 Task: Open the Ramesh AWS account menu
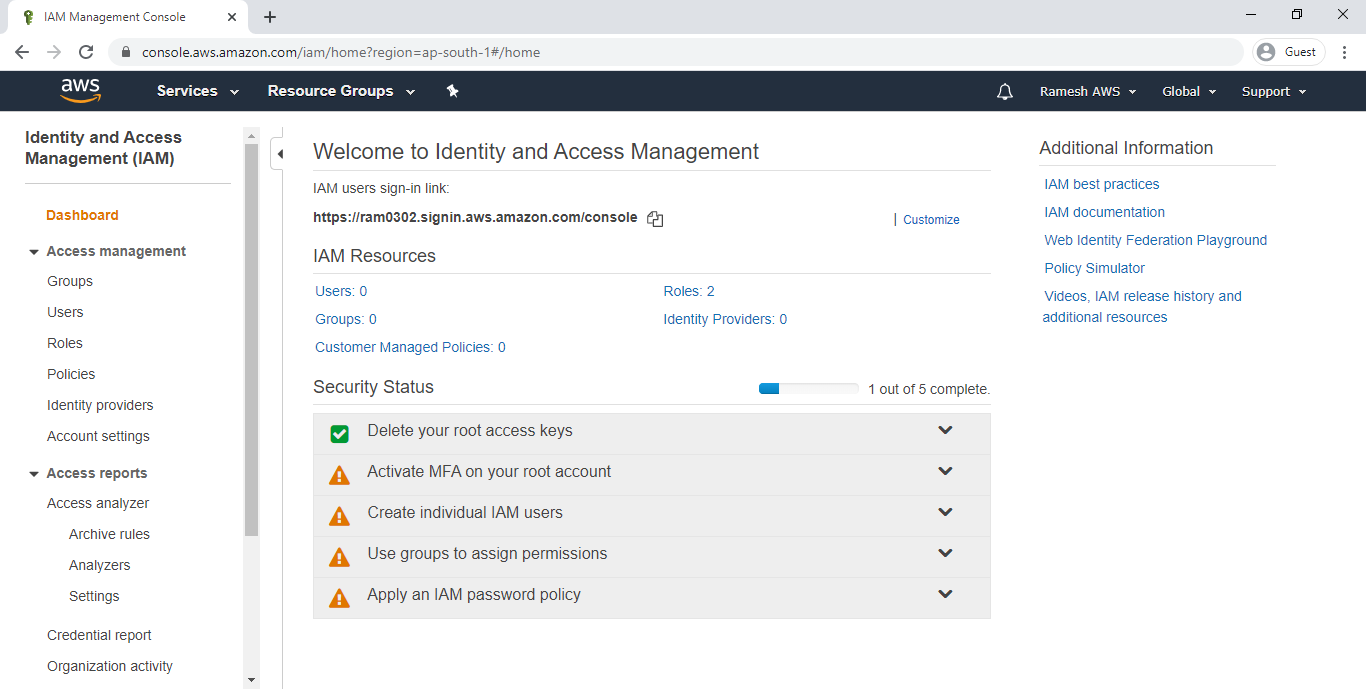1088,92
